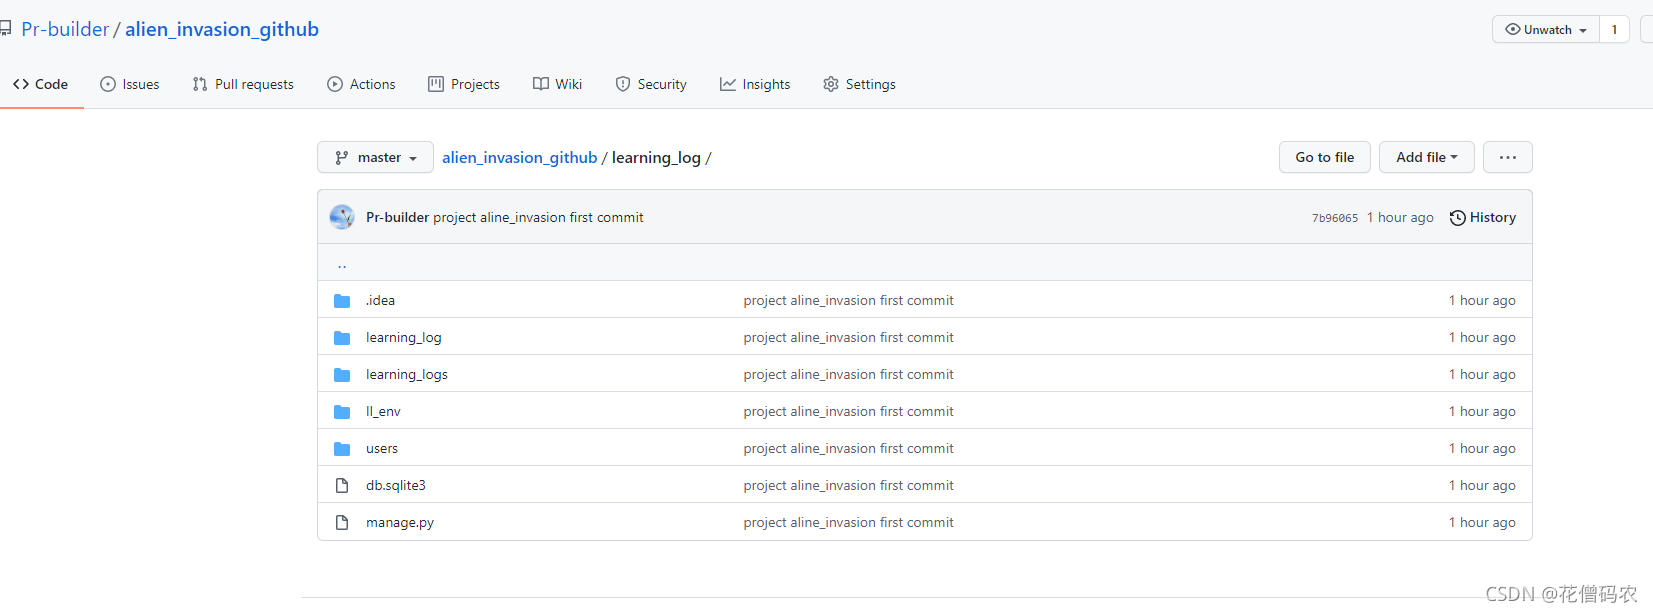Click commit message in manage.py row

[x=848, y=522]
